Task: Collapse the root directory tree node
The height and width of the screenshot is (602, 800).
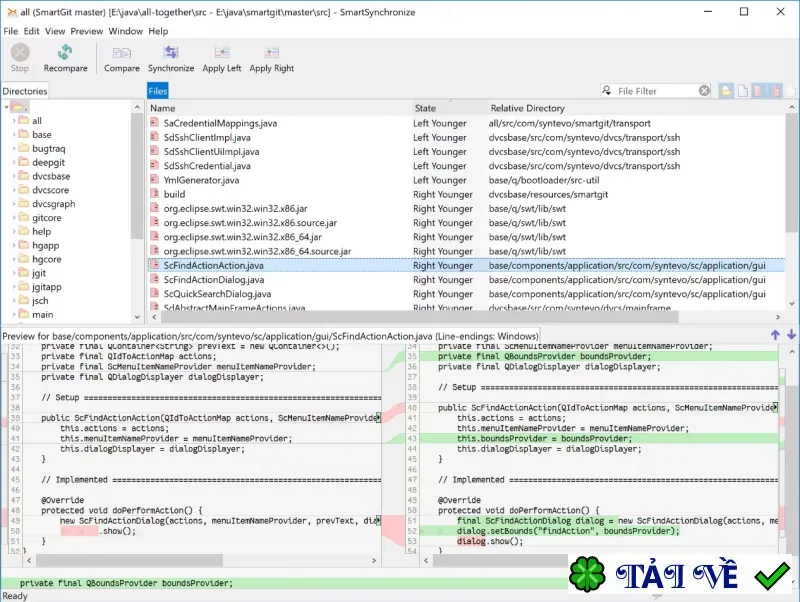Action: tap(6, 107)
